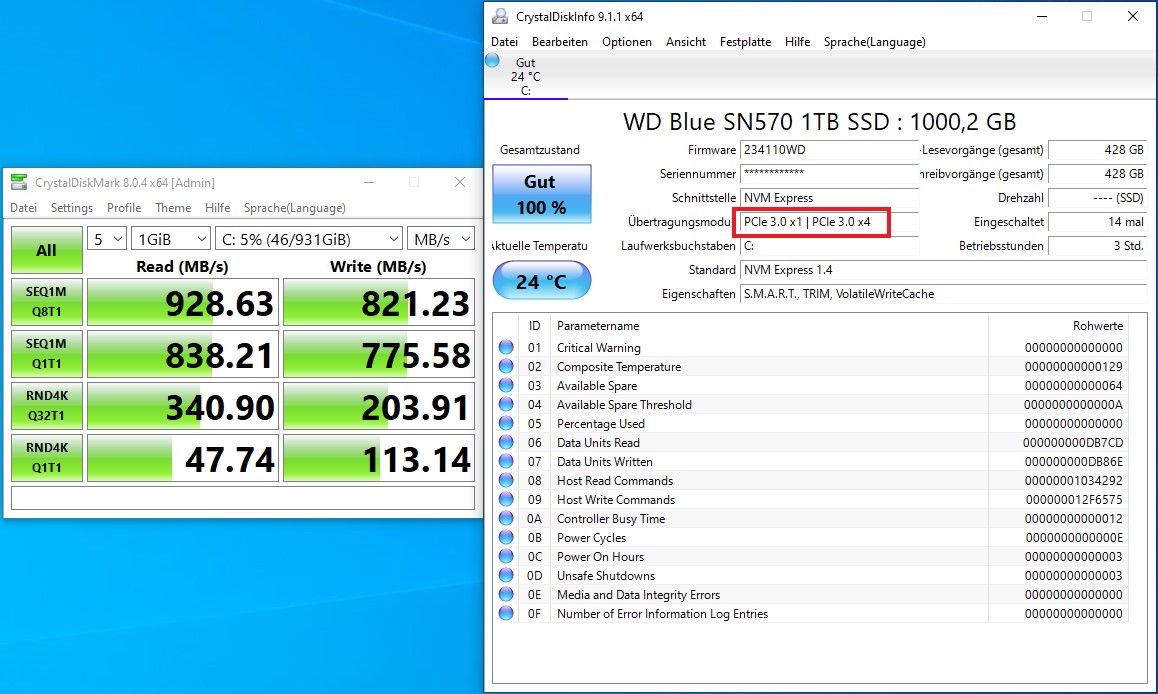Run the RND4K Q32T1 benchmark
Viewport: 1158px width, 694px height.
[x=47, y=405]
